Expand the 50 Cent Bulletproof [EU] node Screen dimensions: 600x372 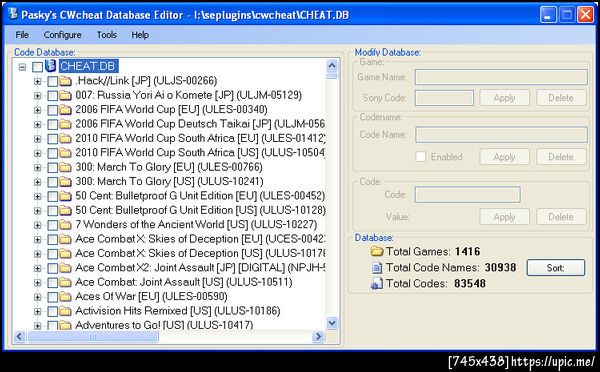click(x=37, y=196)
